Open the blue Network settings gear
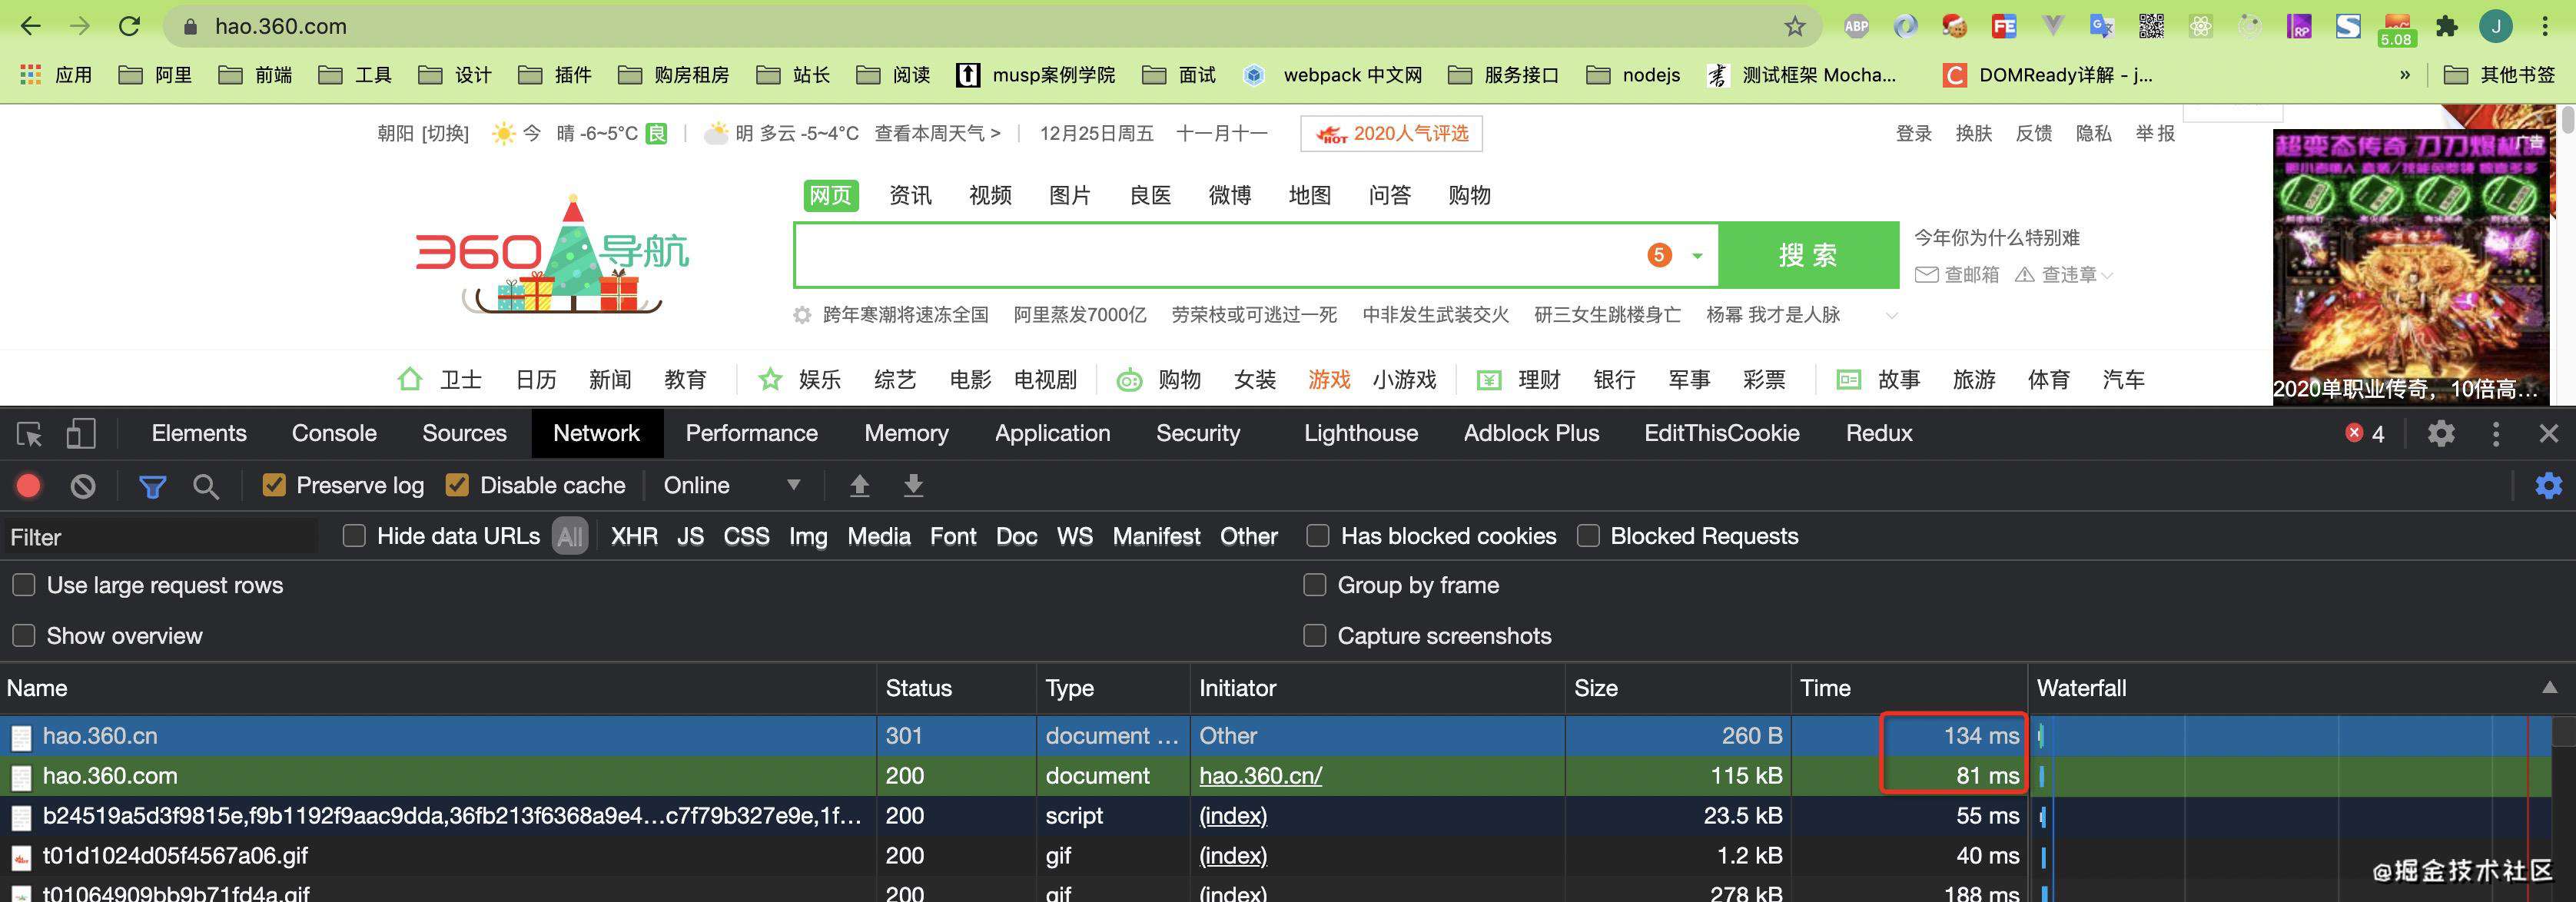This screenshot has height=902, width=2576. [2548, 486]
